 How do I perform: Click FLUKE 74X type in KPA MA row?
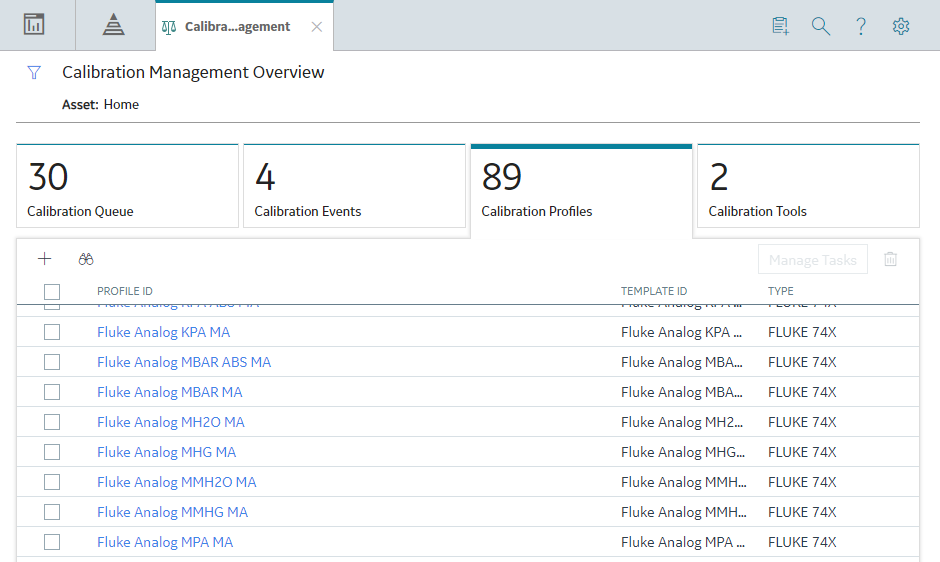point(802,332)
